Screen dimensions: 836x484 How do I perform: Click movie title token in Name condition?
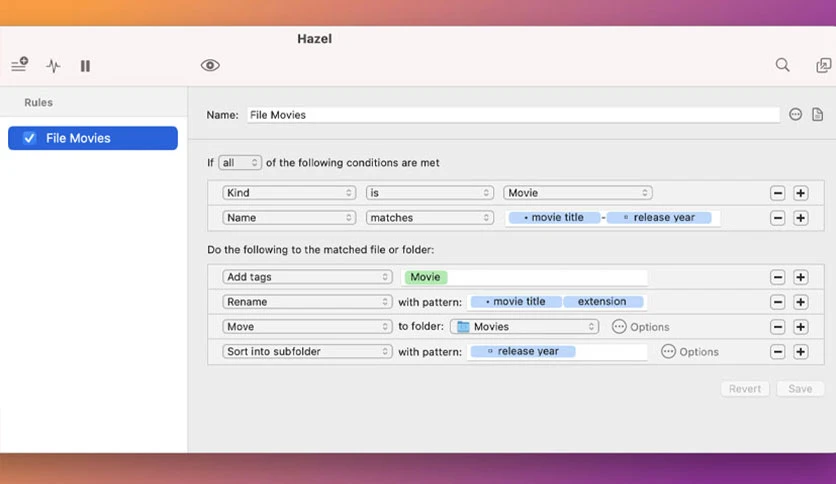[x=554, y=217]
